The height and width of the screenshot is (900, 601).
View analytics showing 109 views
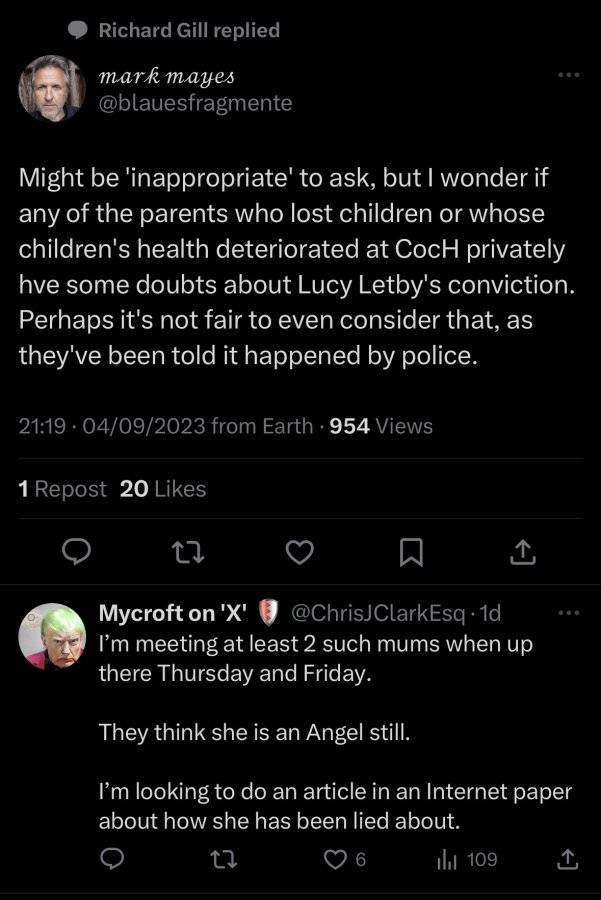(x=467, y=859)
